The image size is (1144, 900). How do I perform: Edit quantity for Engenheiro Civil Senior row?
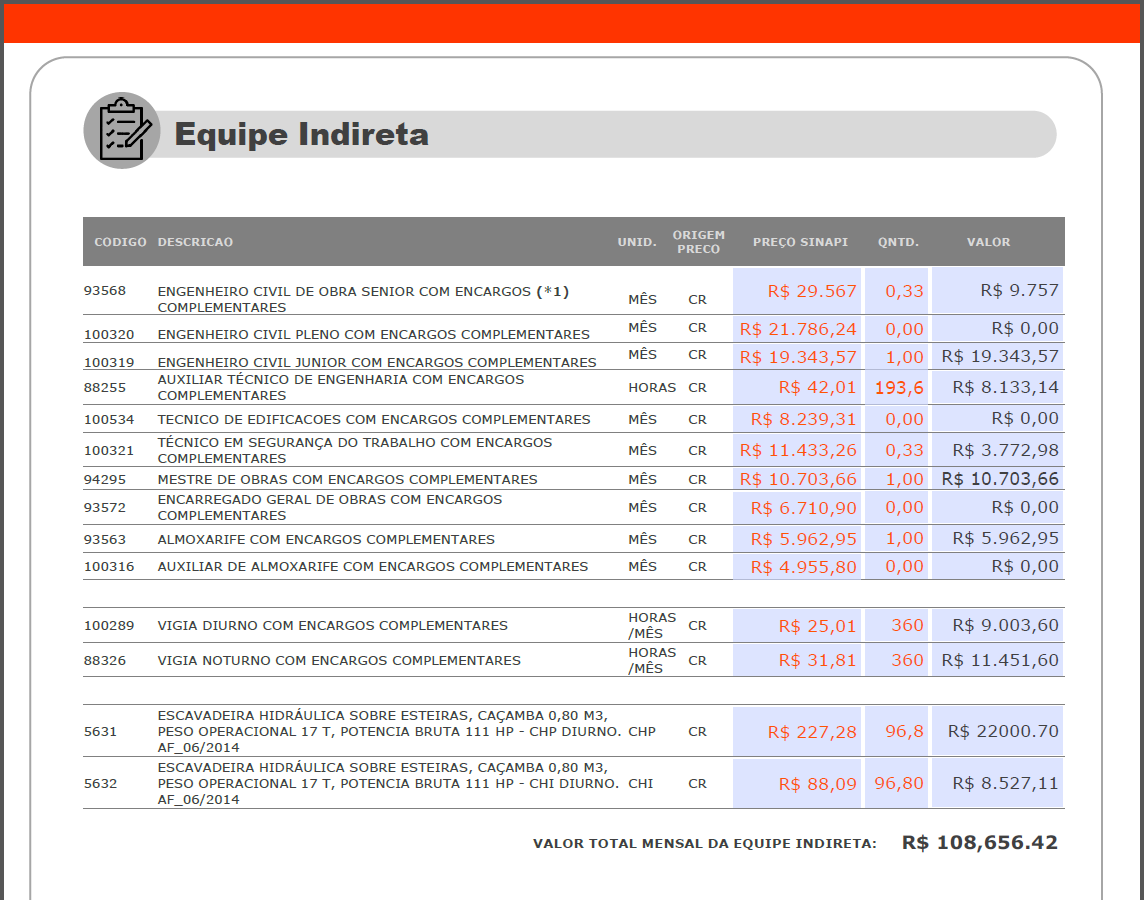(x=897, y=291)
